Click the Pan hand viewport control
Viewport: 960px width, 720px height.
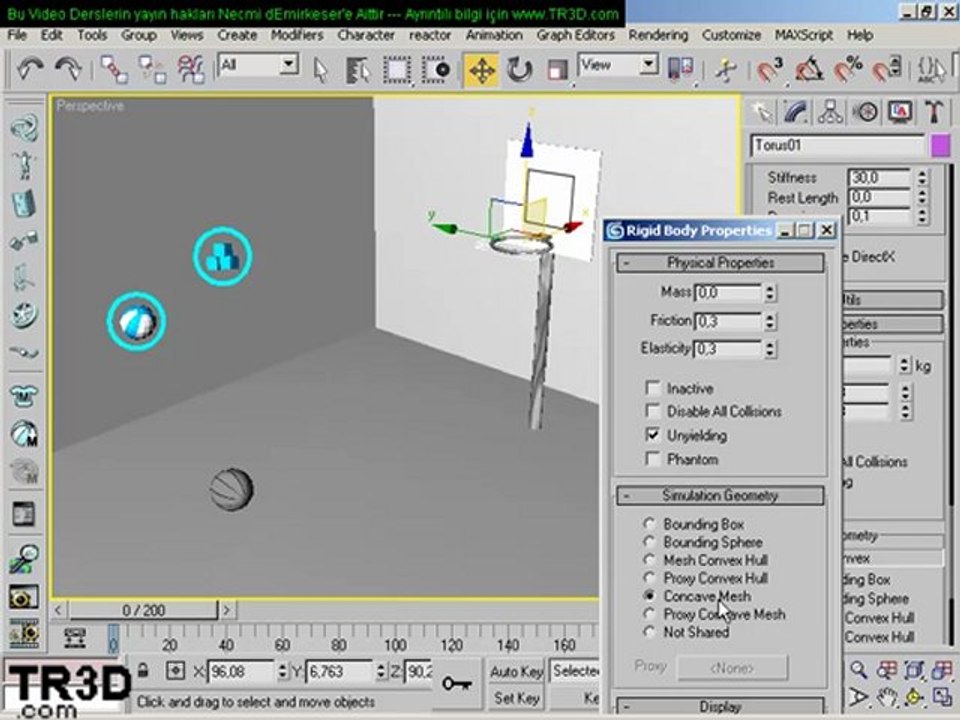(x=886, y=697)
